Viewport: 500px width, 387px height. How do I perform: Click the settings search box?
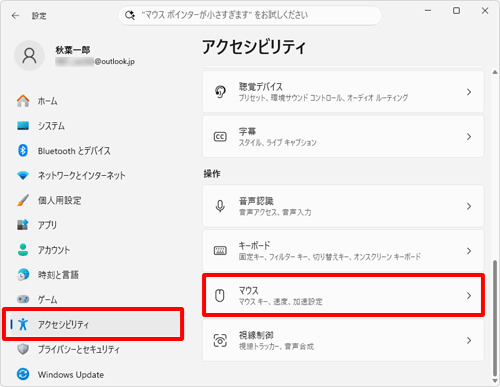tap(250, 15)
